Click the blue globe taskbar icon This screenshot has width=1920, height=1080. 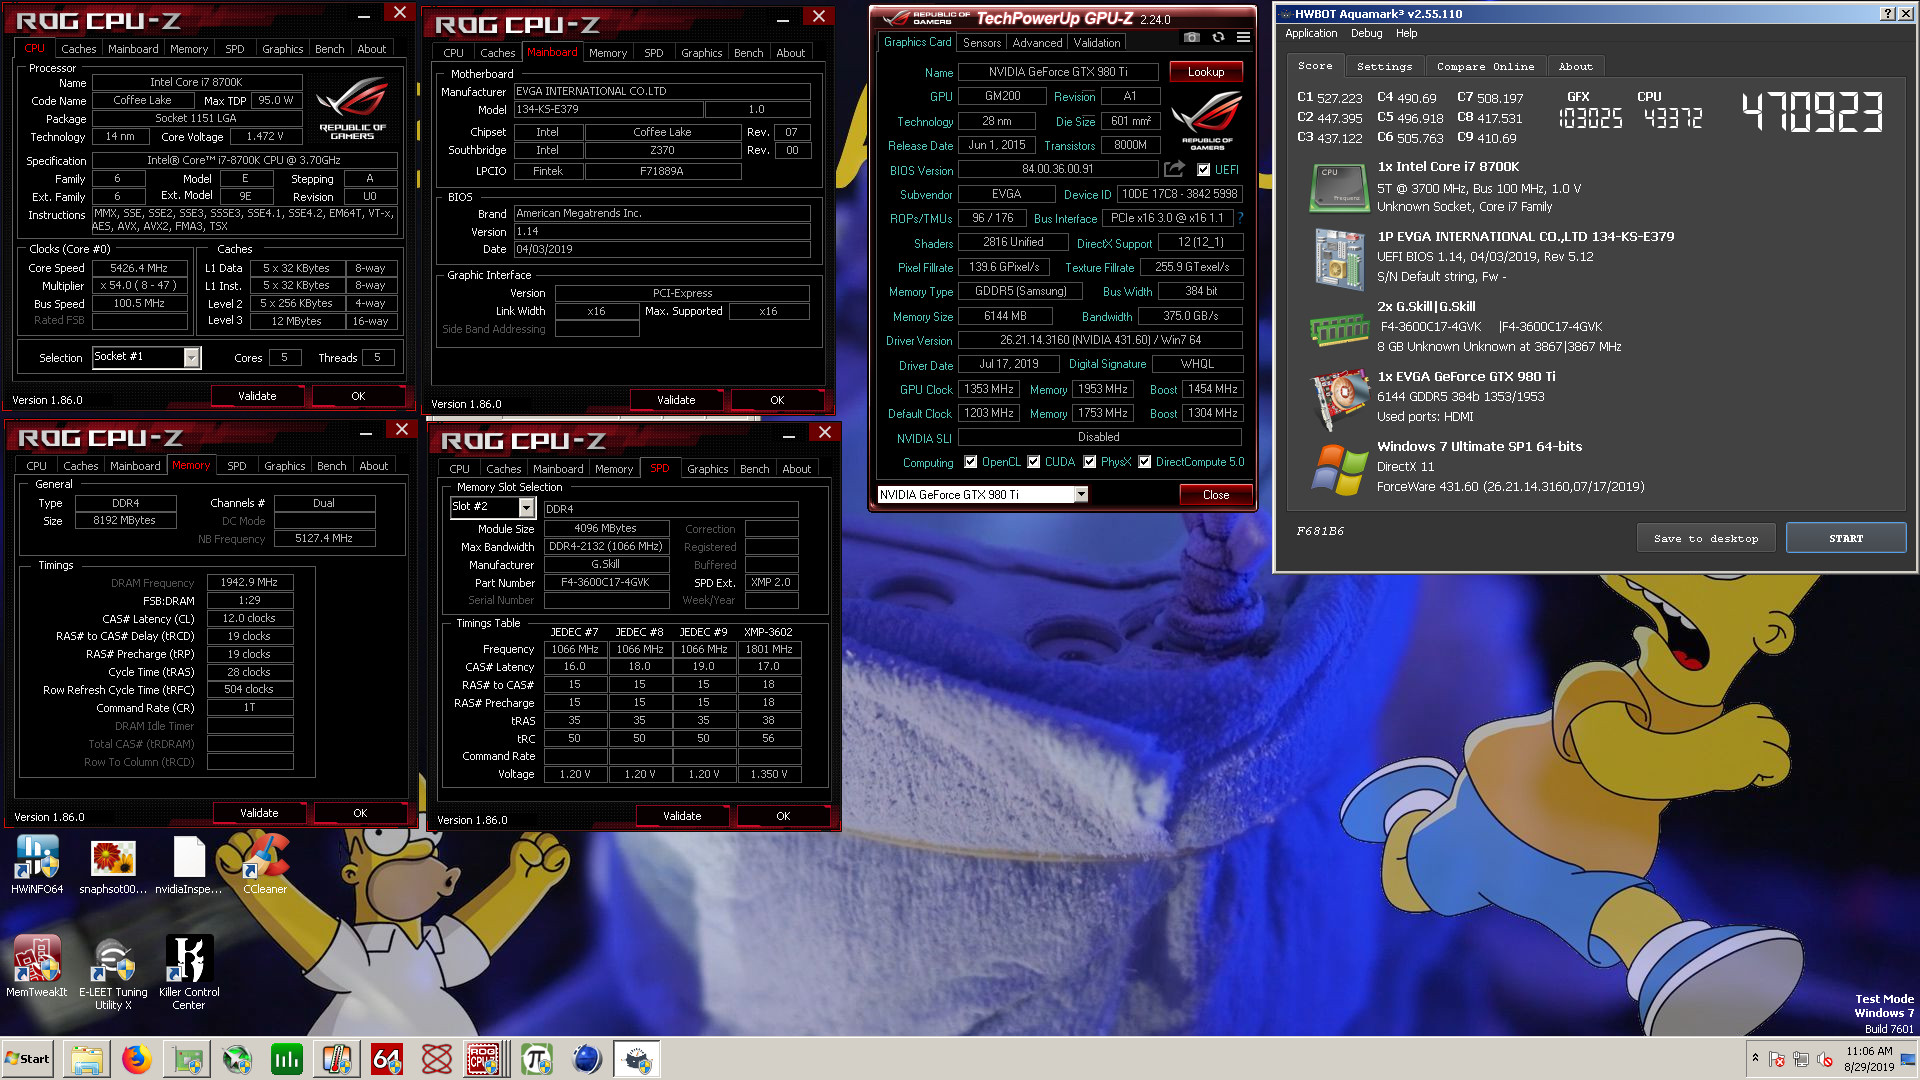(x=587, y=1059)
